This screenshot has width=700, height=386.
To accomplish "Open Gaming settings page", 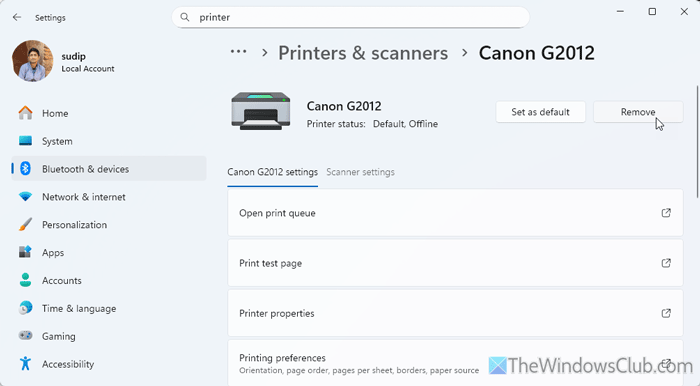I will (109, 336).
